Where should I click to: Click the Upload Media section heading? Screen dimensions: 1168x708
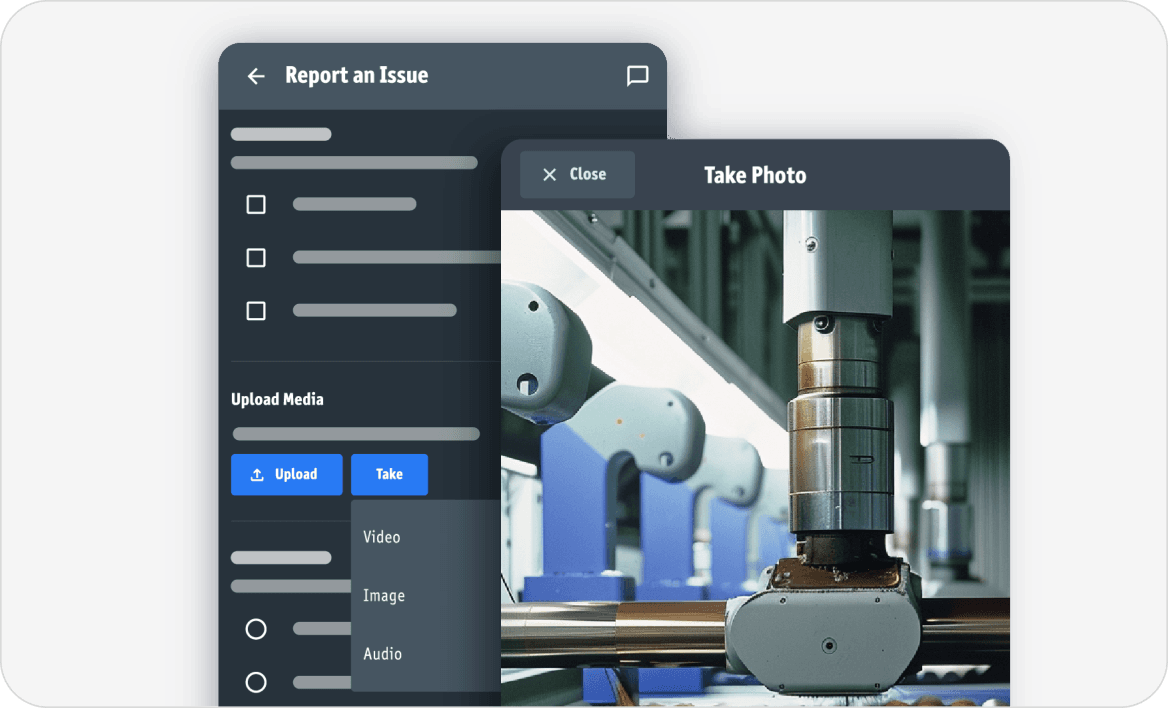[x=277, y=399]
